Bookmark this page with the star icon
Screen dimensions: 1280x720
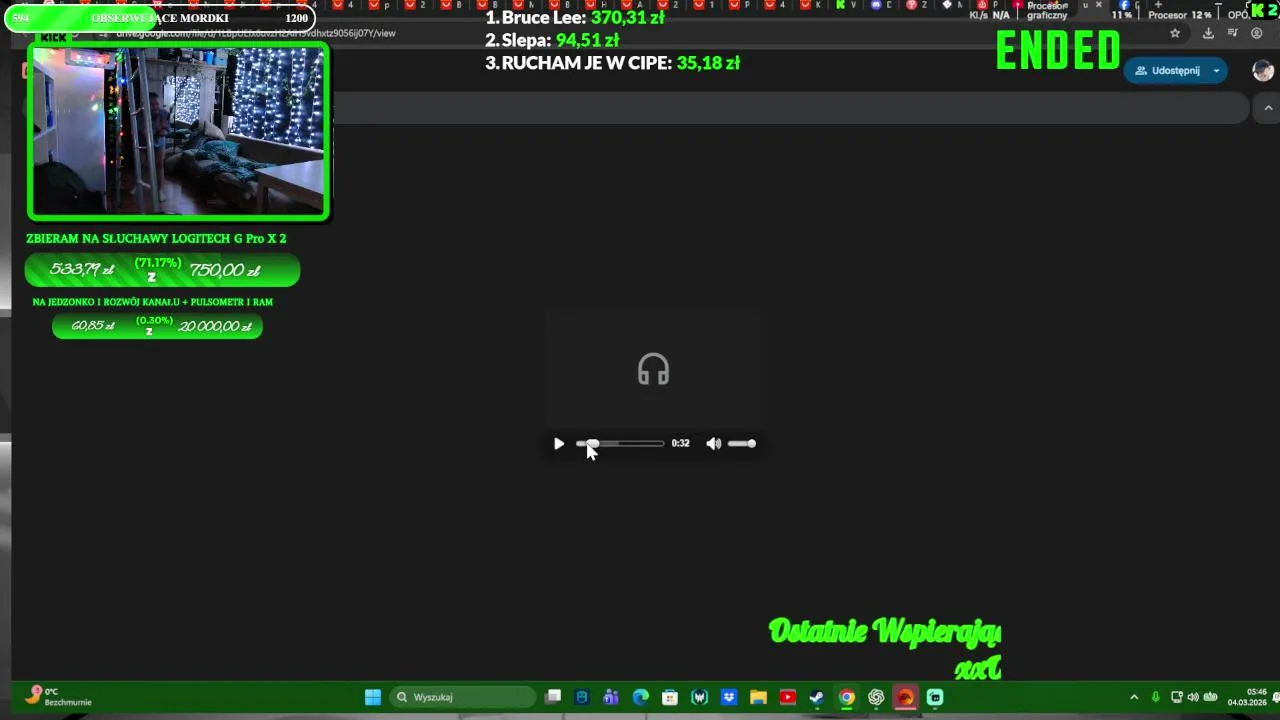pyautogui.click(x=1175, y=33)
